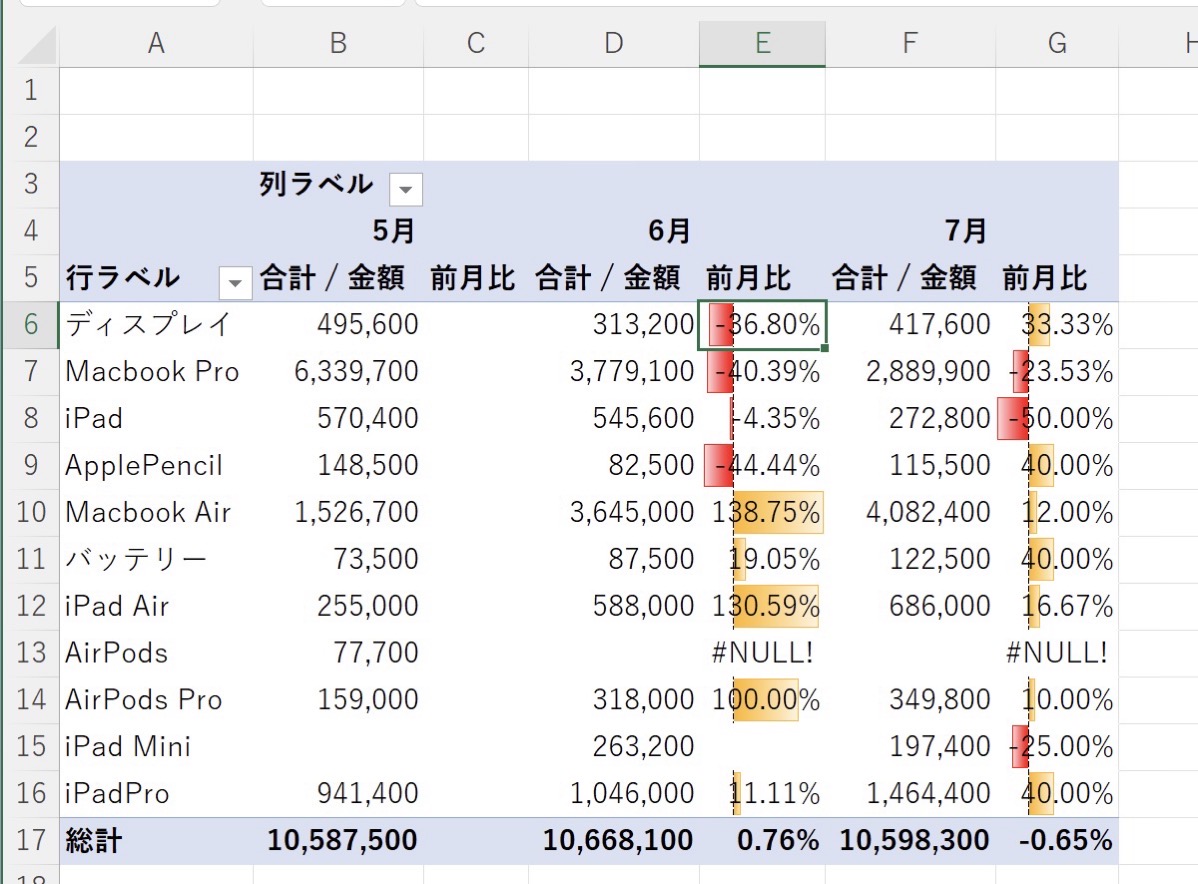
Task: Select cell with value 1,464,400
Action: 910,793
